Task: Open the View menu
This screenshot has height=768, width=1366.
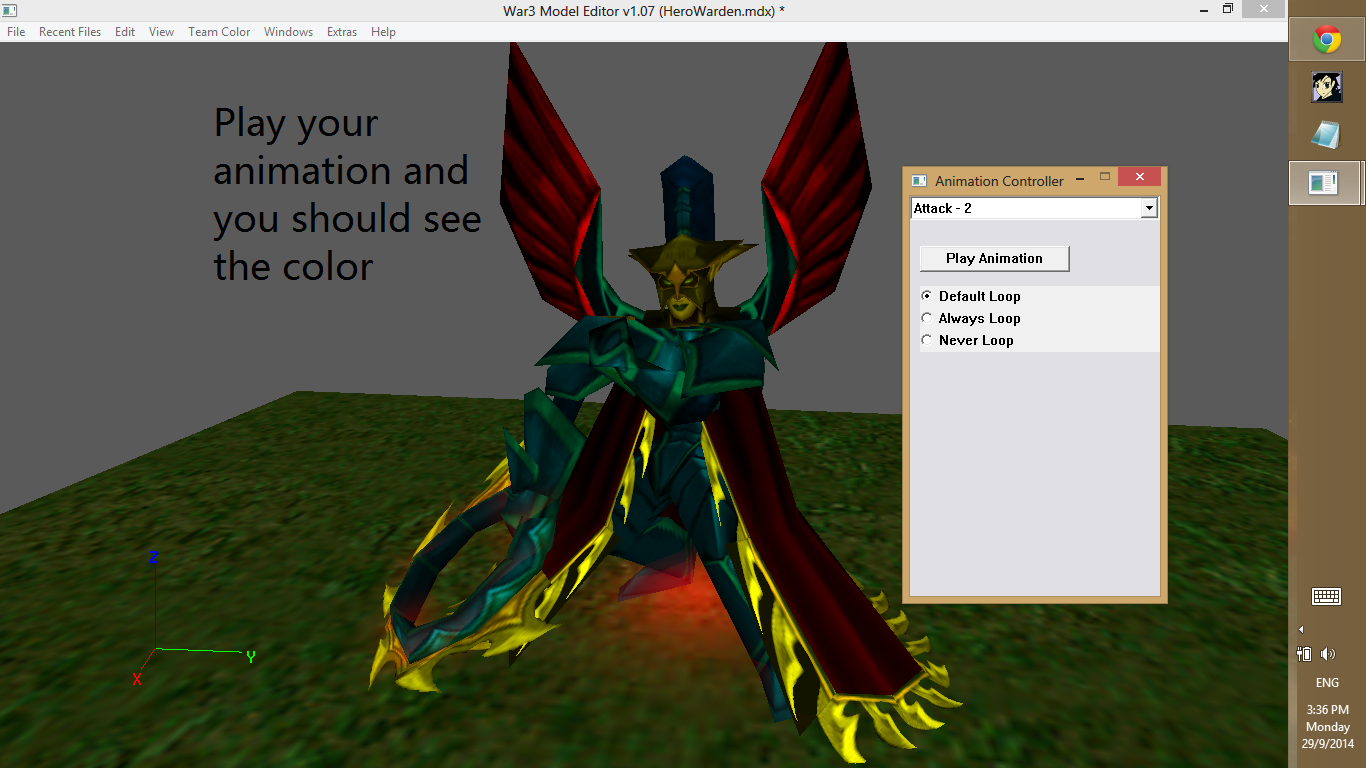Action: (161, 32)
